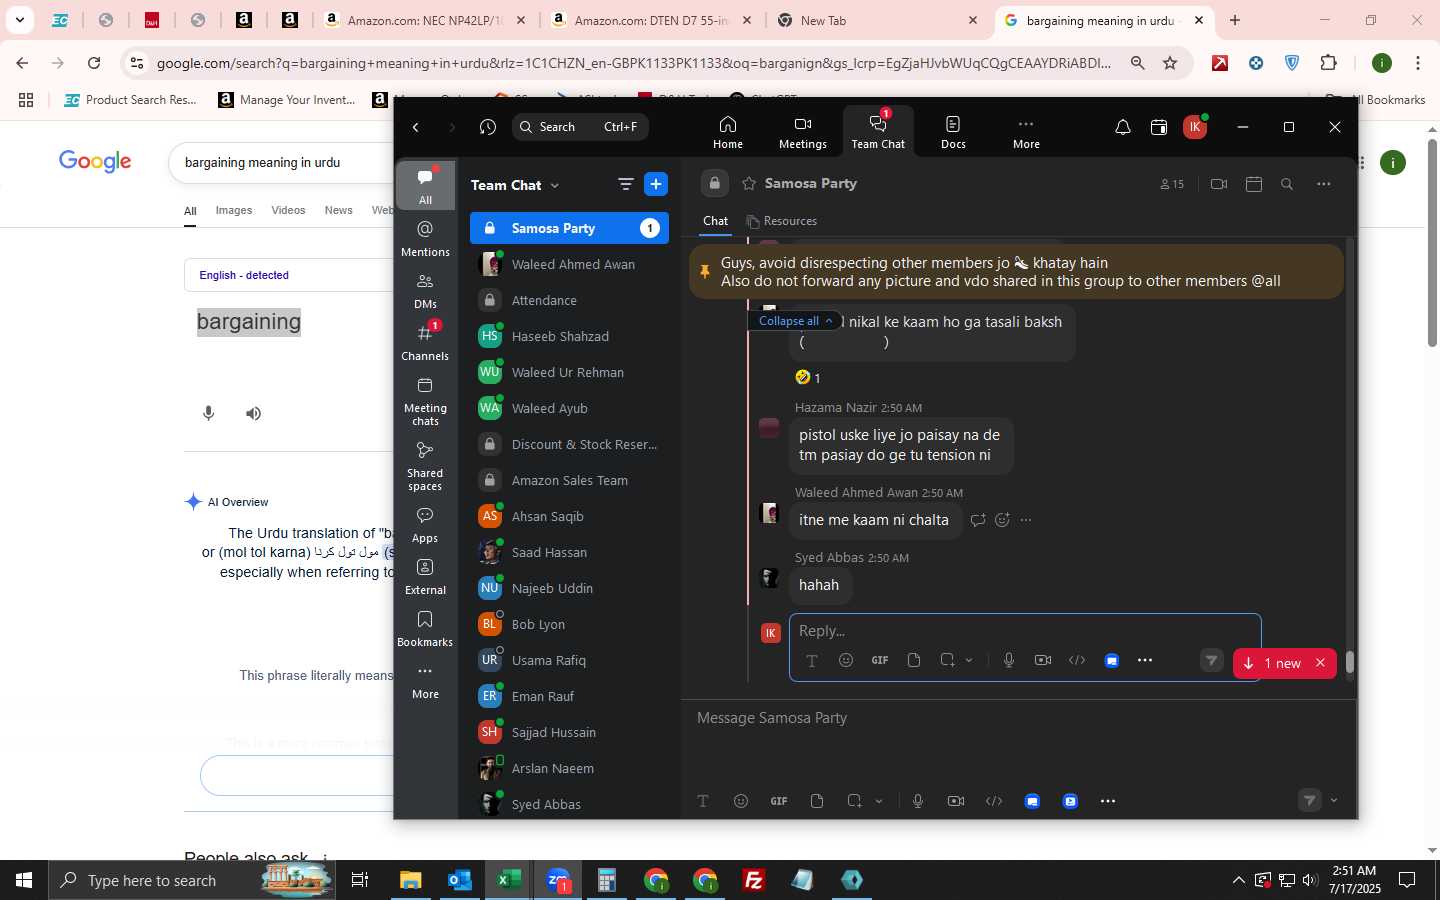Open Apps in sidebar
1440x900 pixels.
point(425,525)
